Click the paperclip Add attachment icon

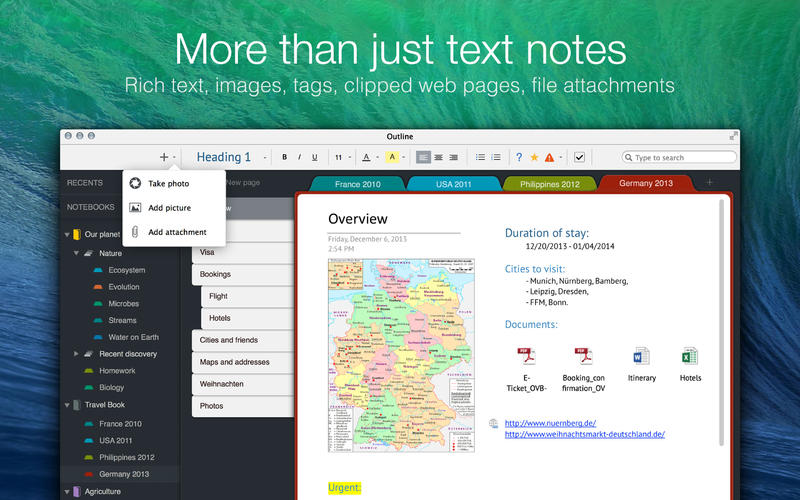tap(135, 232)
